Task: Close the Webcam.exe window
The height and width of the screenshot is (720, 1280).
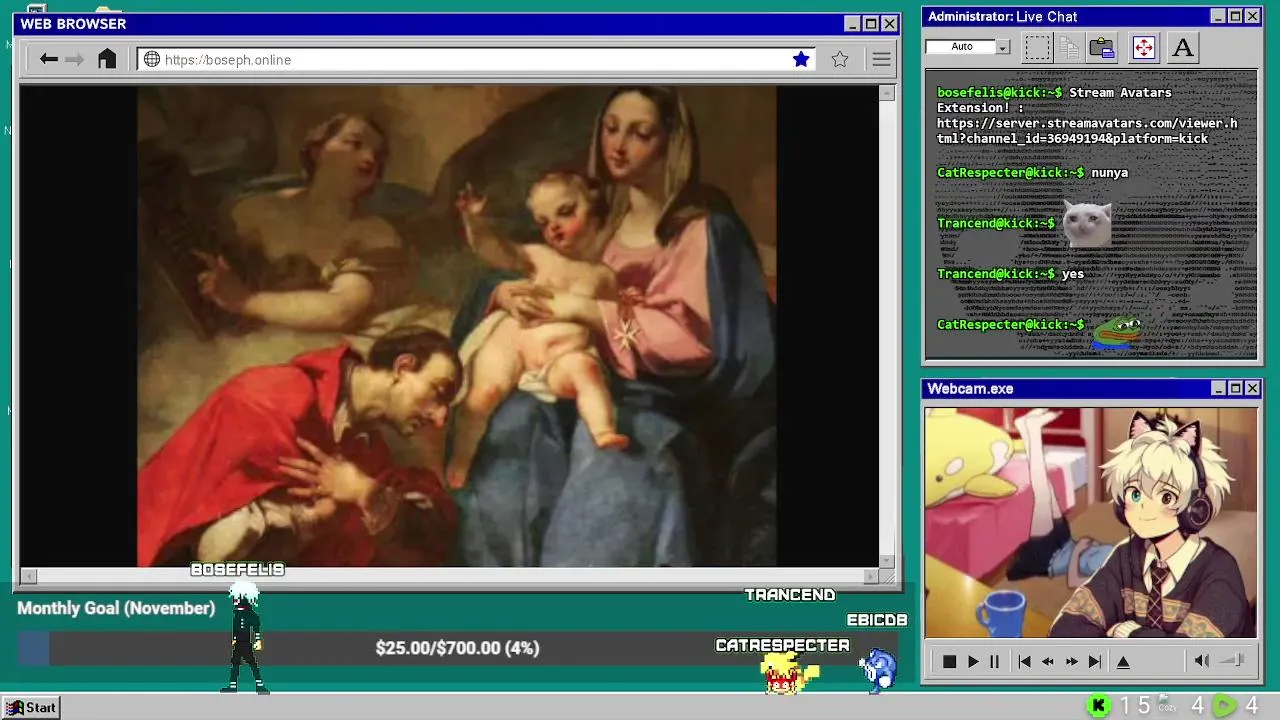Action: [1252, 388]
